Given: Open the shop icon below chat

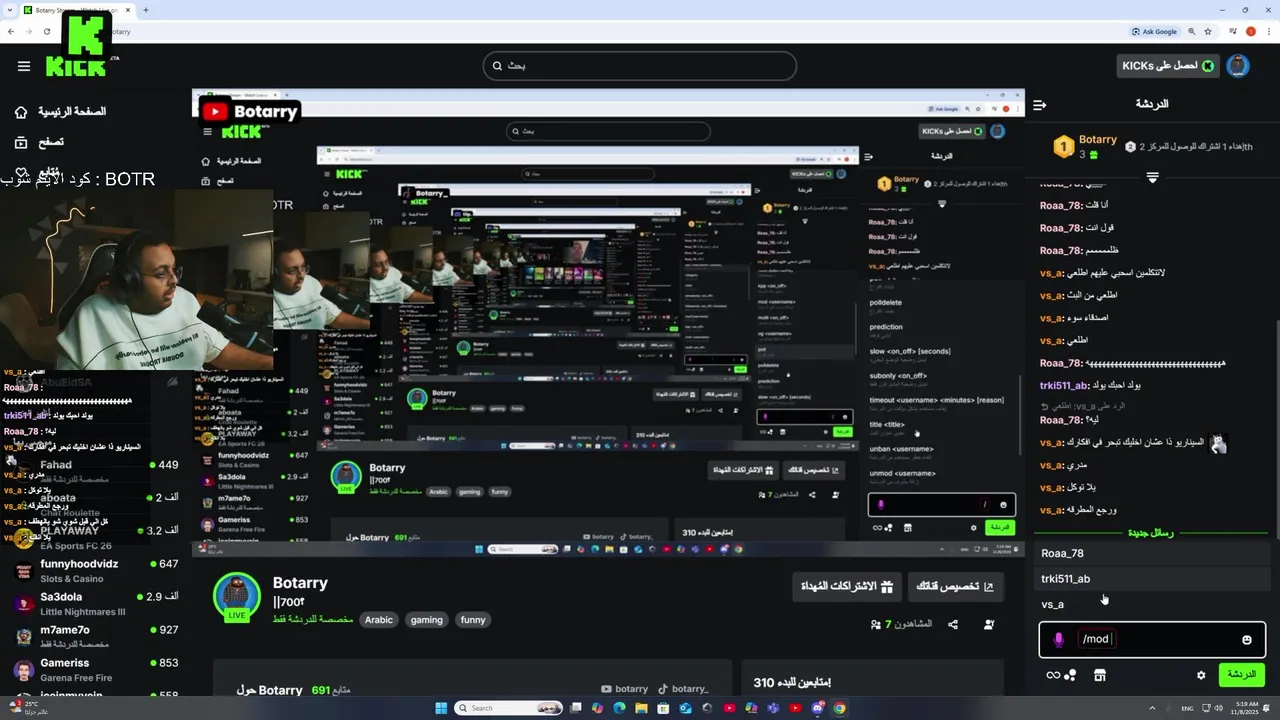Looking at the screenshot, I should pos(1100,675).
